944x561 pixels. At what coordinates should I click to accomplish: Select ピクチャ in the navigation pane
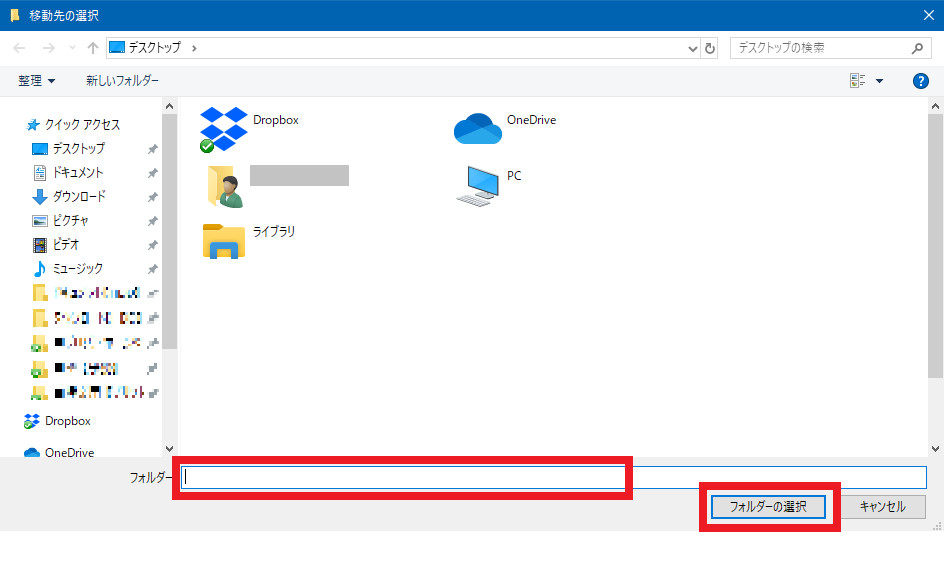[x=72, y=221]
